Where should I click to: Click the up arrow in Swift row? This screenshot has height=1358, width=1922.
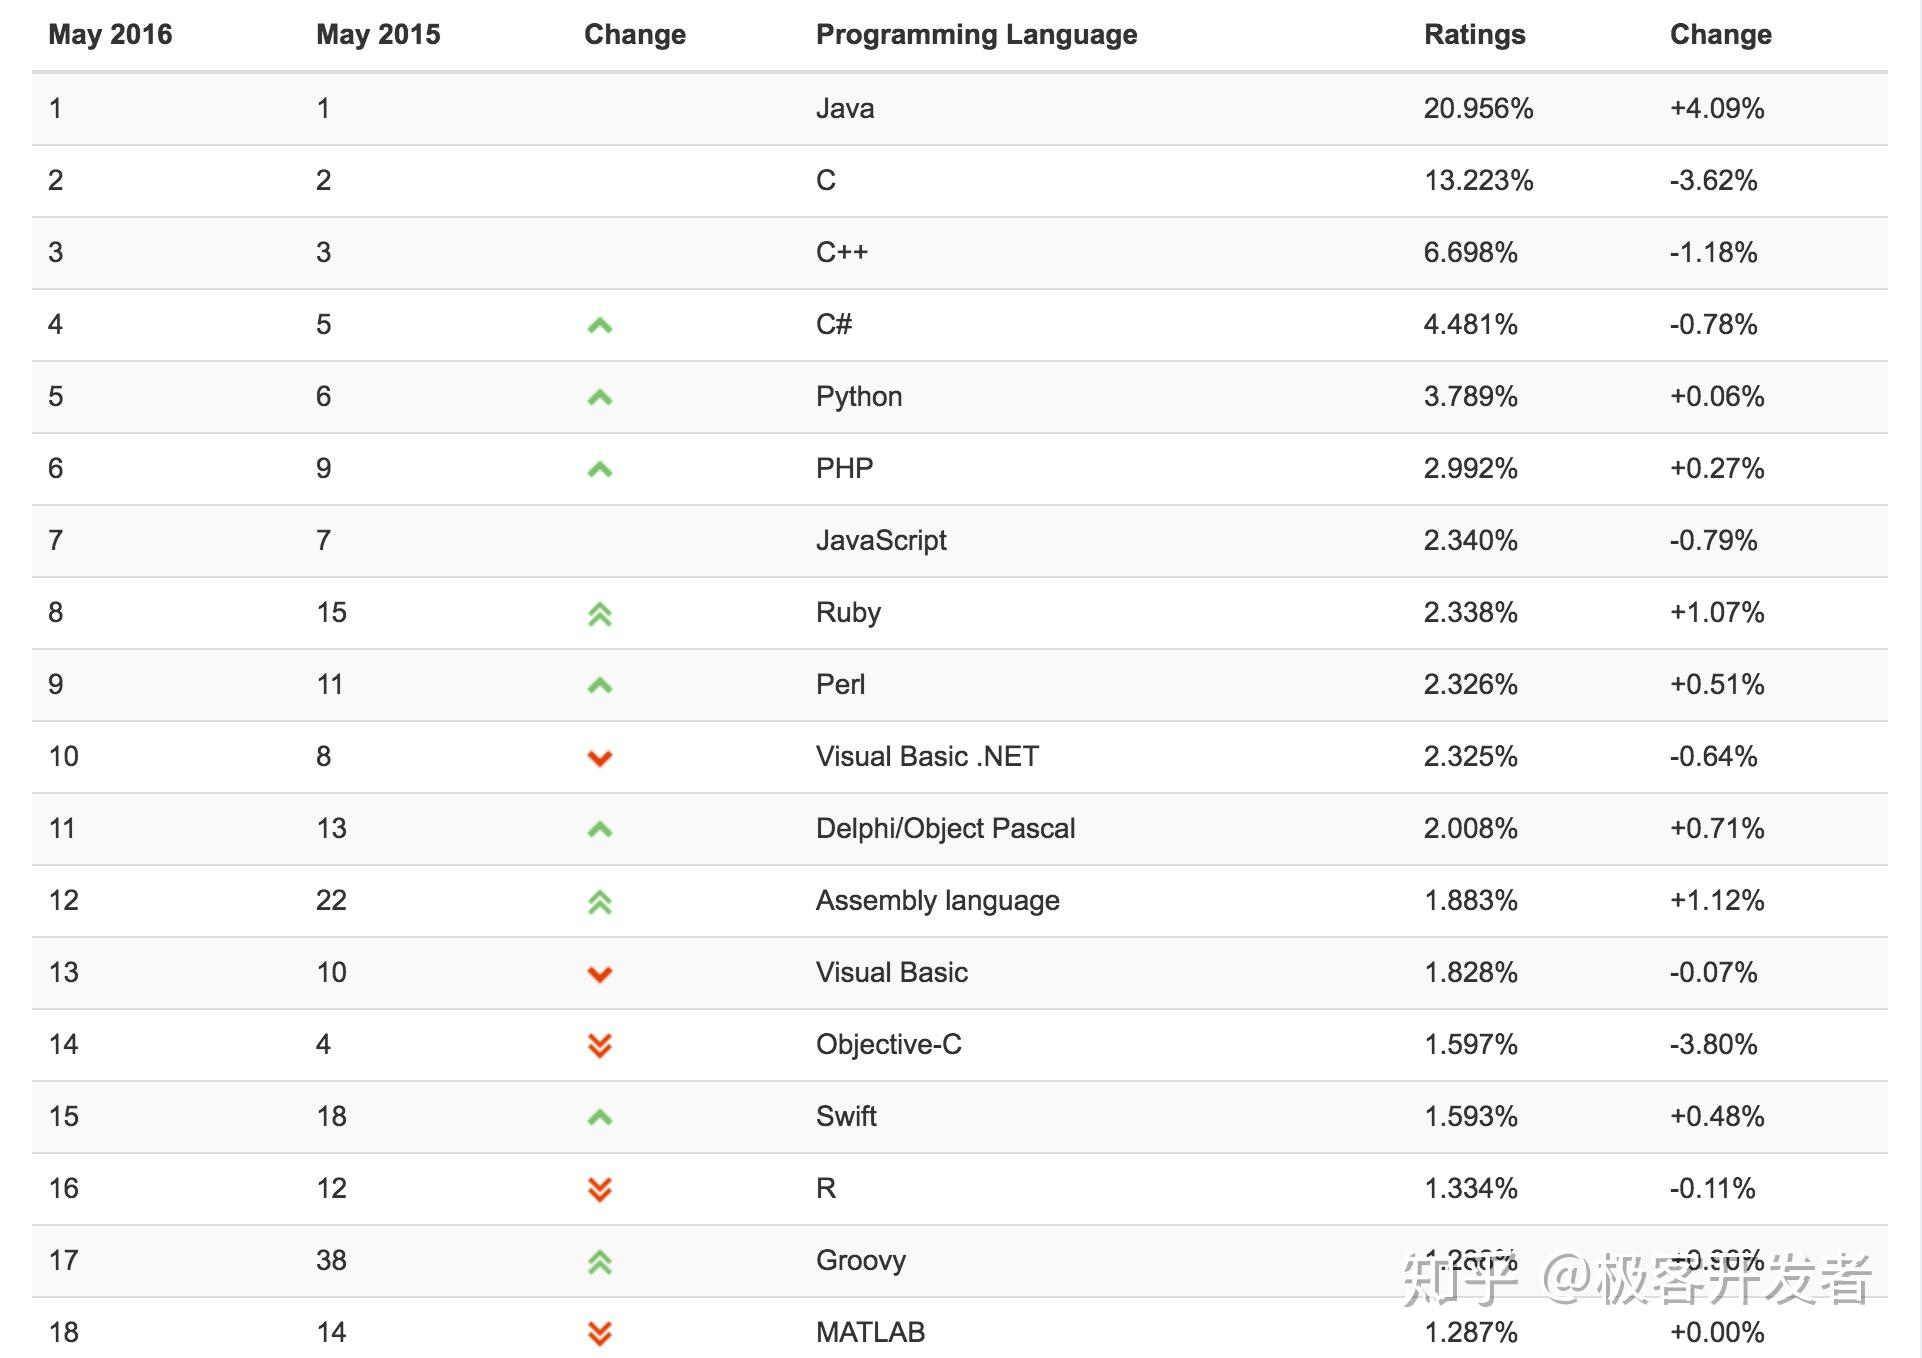599,1118
